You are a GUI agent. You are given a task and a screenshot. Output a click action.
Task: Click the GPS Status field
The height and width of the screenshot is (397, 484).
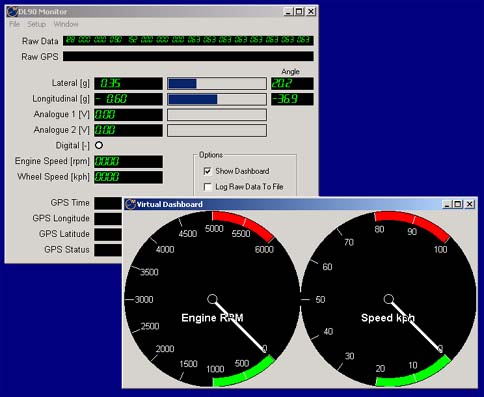pyautogui.click(x=108, y=250)
